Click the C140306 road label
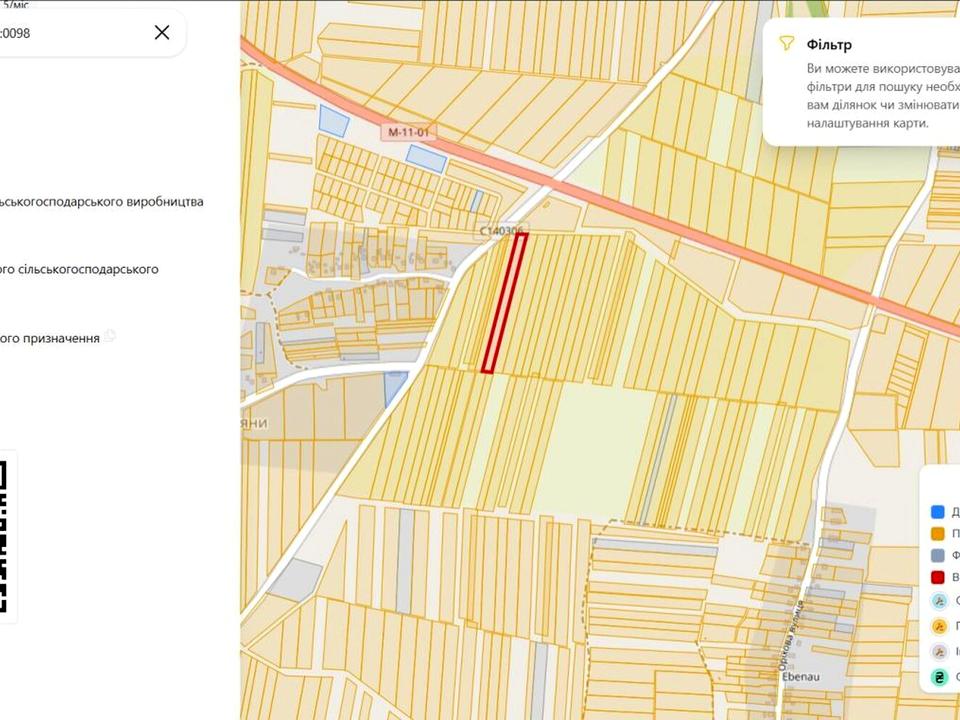960x720 pixels. click(501, 231)
